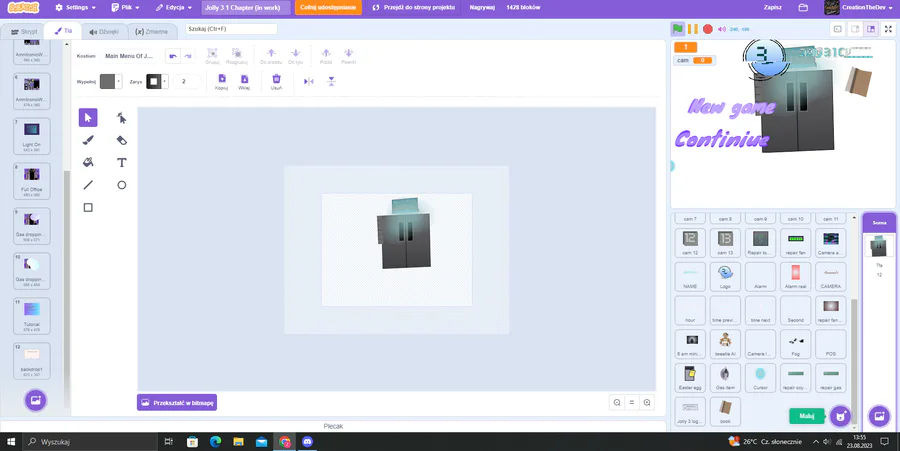Zoom out the paint canvas

(x=617, y=402)
